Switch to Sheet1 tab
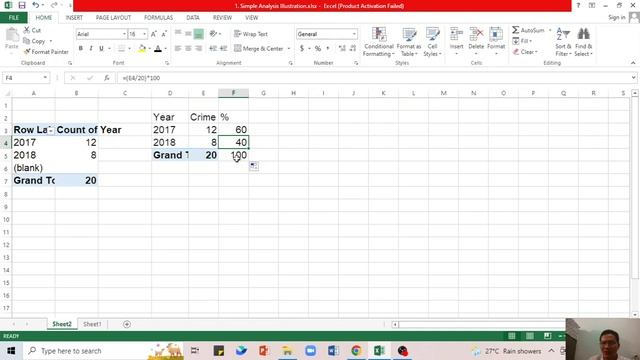 [92, 324]
